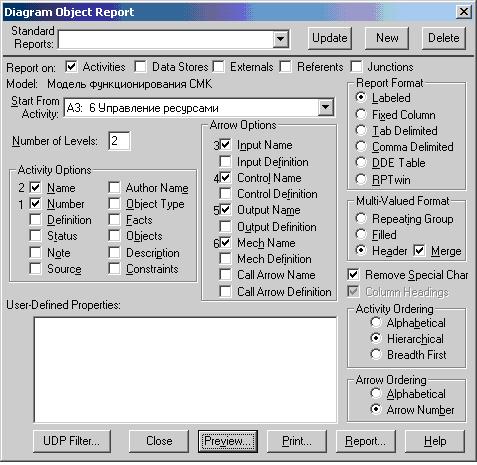Select the Header multi-valued format

(x=361, y=250)
